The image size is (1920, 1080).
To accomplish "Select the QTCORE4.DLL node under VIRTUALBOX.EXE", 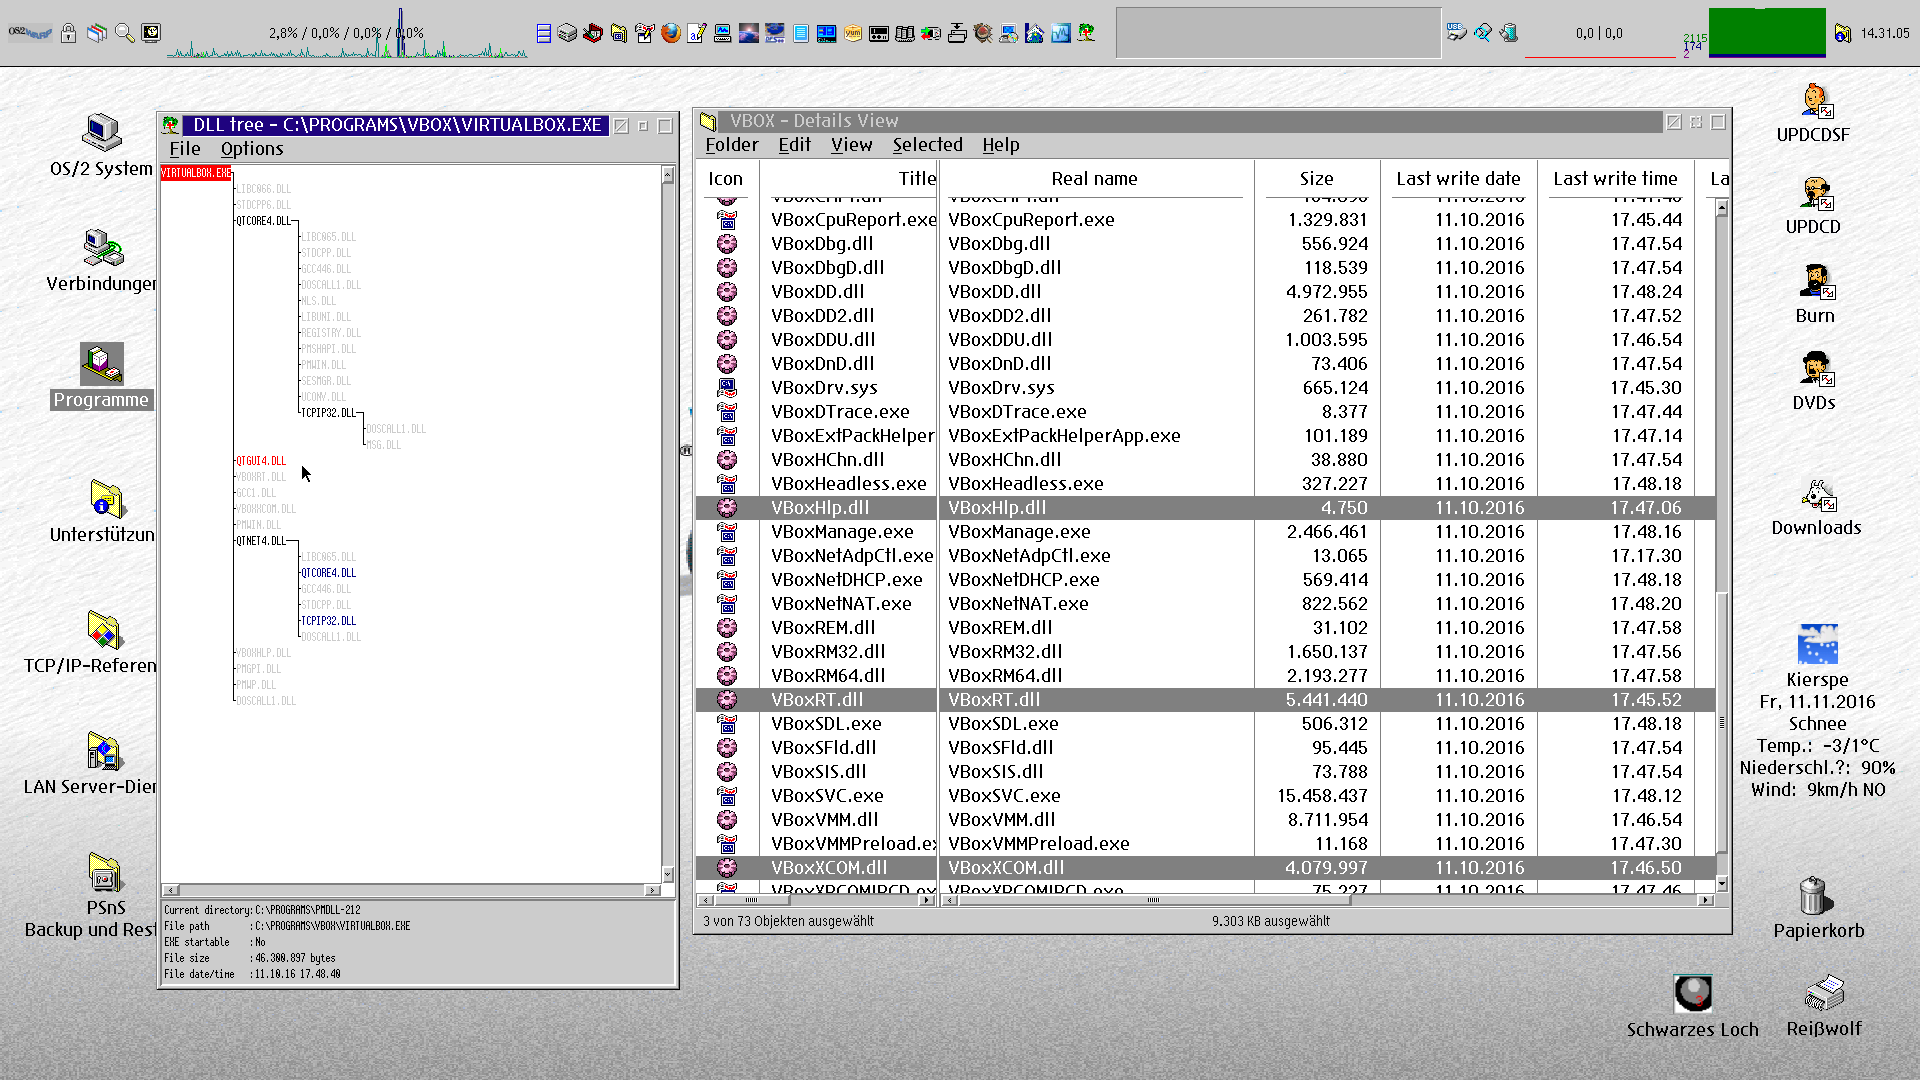I will tap(264, 221).
